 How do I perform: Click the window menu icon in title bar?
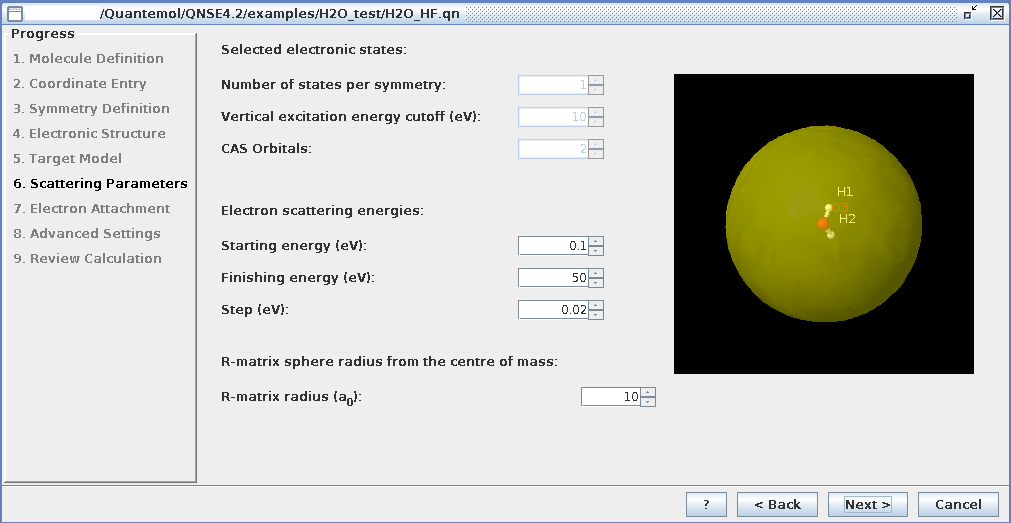(x=14, y=13)
